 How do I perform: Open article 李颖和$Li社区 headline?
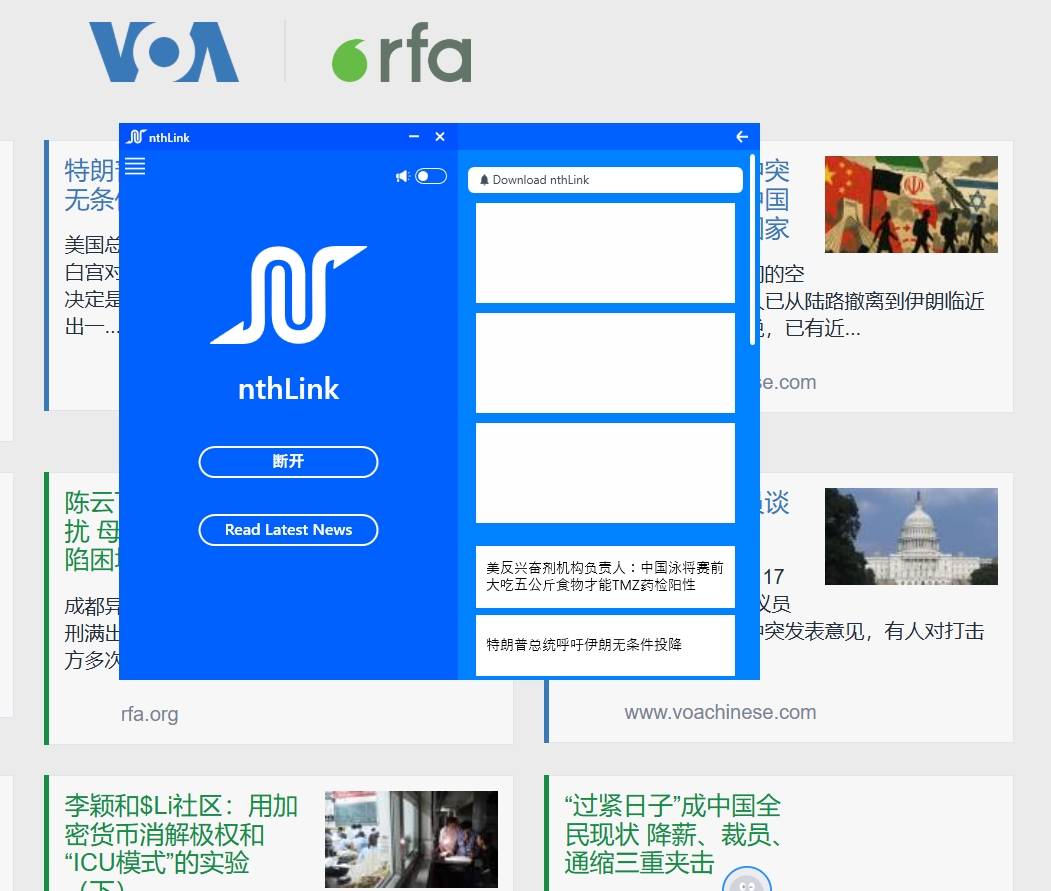point(181,834)
